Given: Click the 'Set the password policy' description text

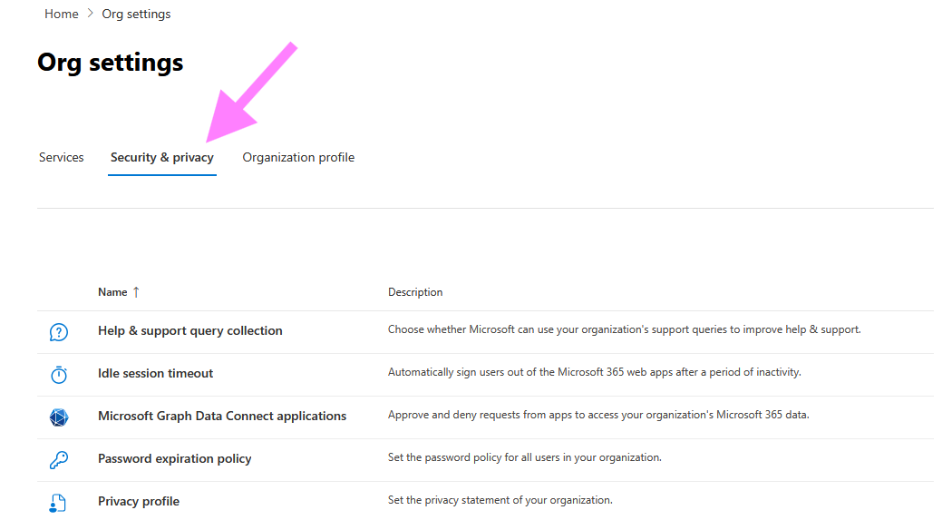Looking at the screenshot, I should pyautogui.click(x=524, y=458).
